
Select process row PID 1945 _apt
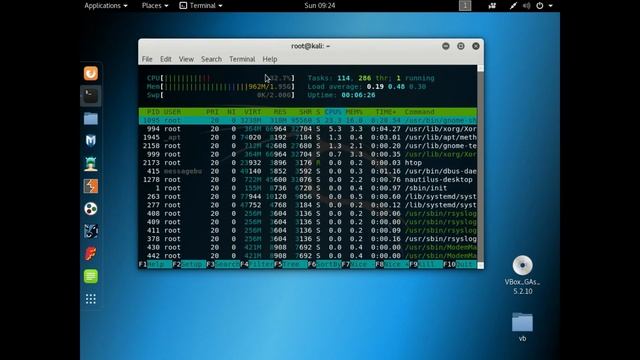coord(308,138)
